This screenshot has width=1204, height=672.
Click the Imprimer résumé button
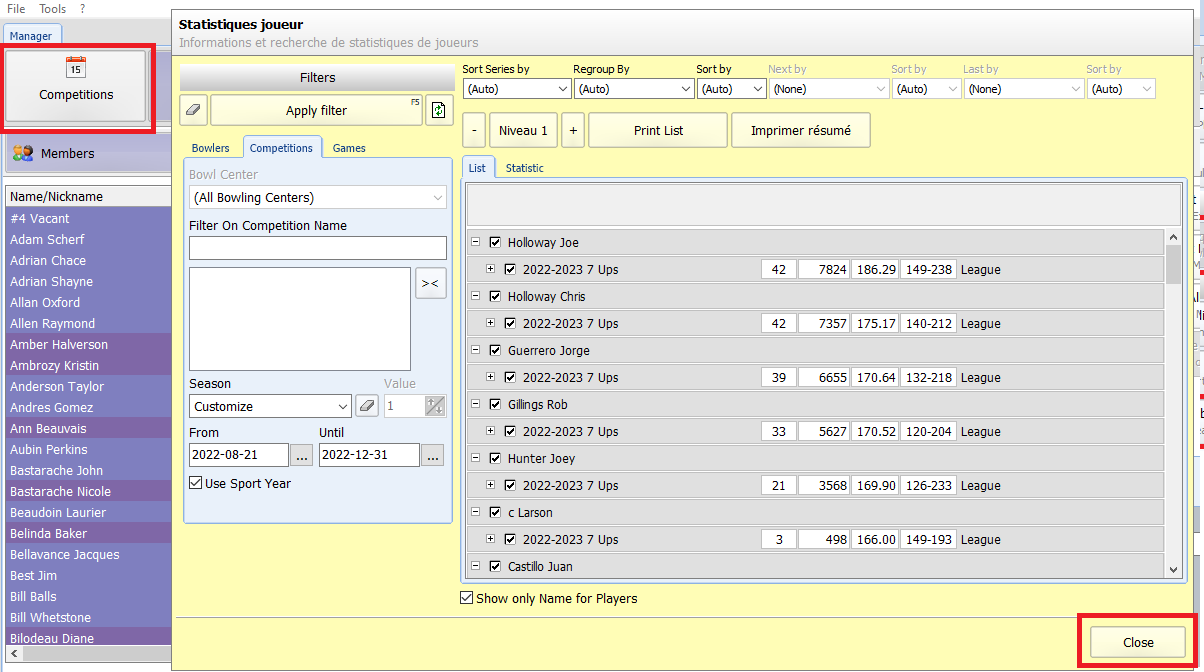[x=801, y=130]
